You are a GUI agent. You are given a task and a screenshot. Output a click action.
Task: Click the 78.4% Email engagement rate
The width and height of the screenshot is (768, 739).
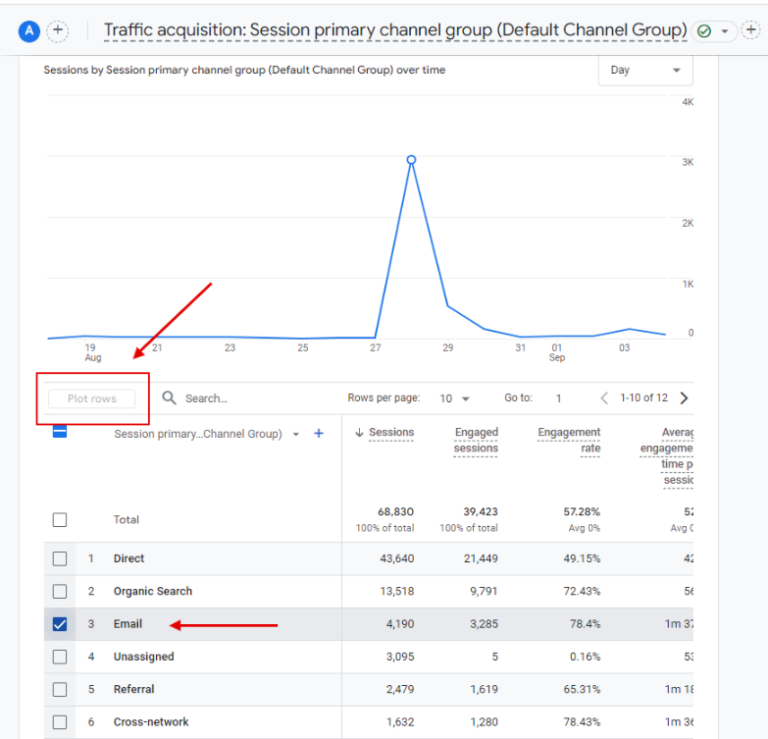click(585, 624)
